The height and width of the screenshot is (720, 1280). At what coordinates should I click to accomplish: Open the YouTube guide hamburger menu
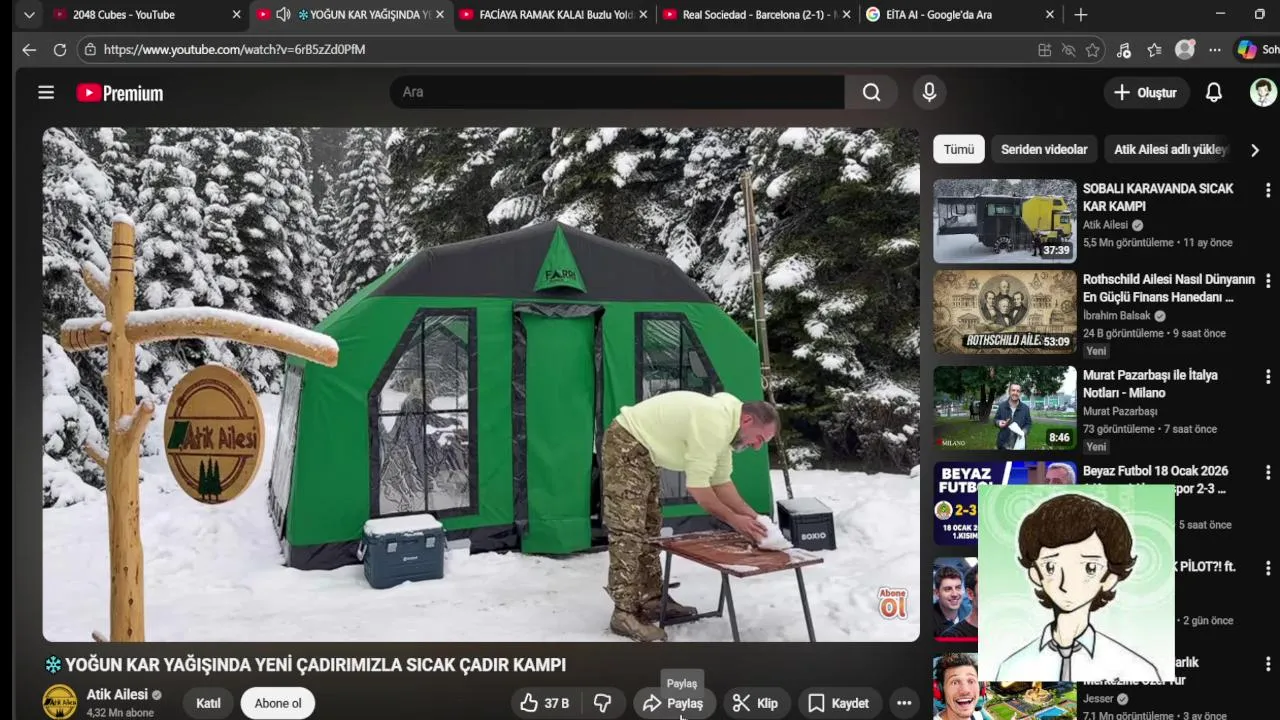46,92
